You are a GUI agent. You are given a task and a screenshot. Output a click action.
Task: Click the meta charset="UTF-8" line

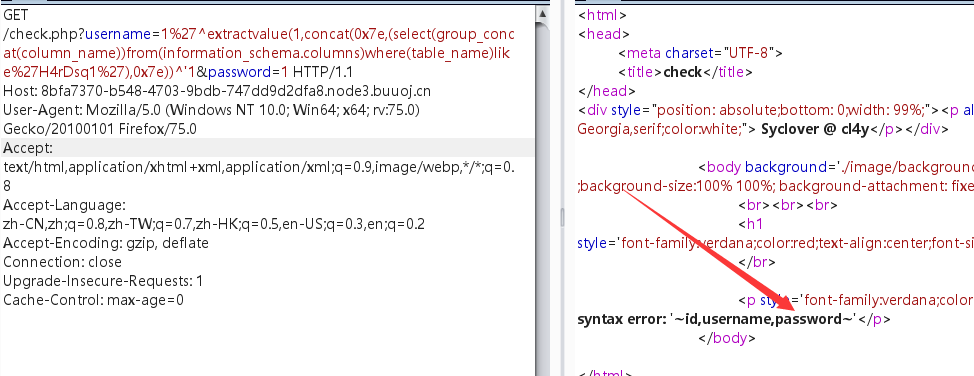coord(700,53)
